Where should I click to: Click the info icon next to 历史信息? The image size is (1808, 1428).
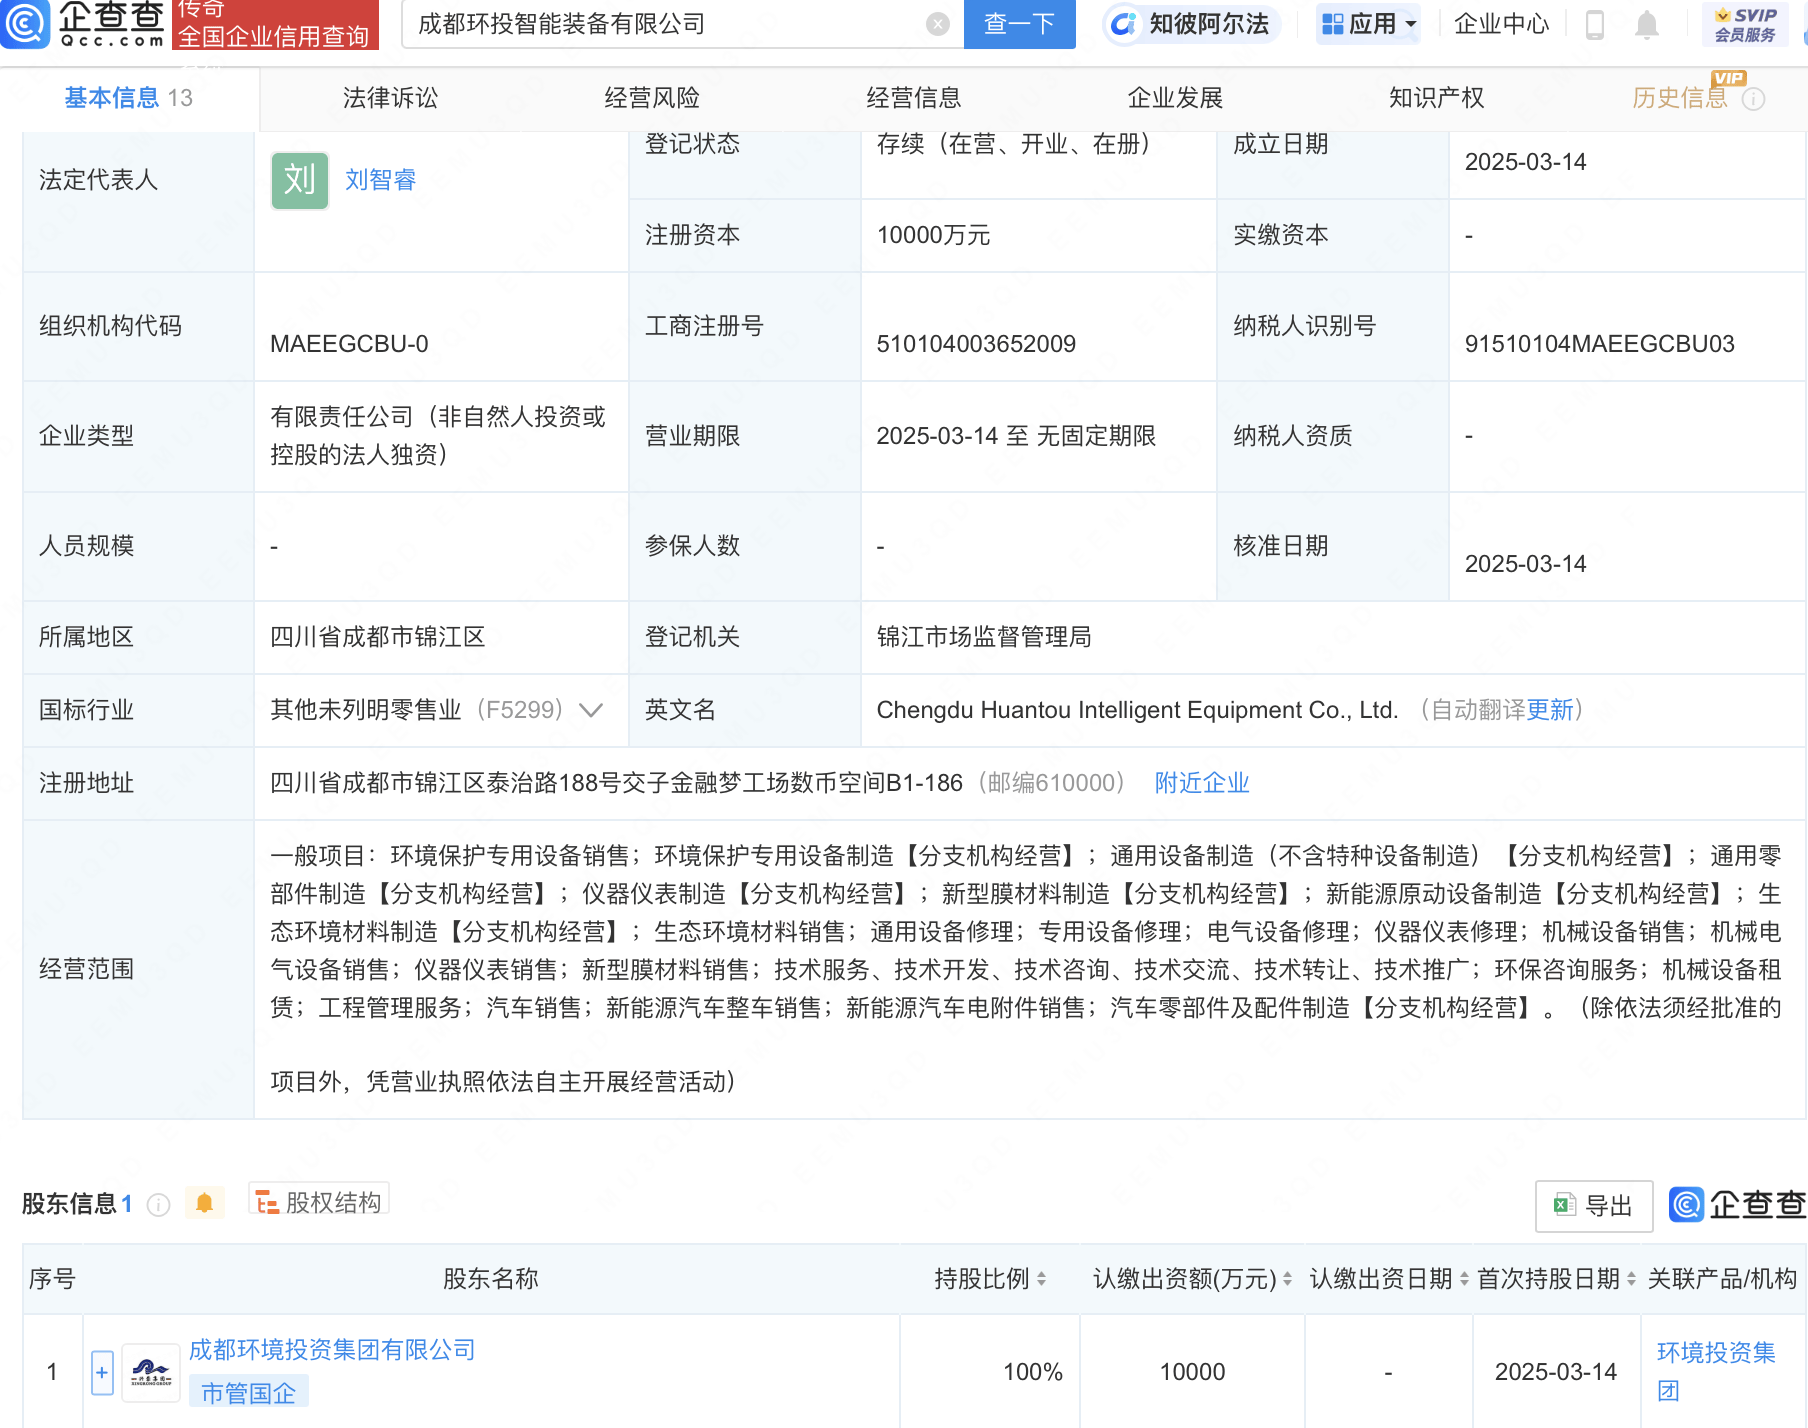1753,99
